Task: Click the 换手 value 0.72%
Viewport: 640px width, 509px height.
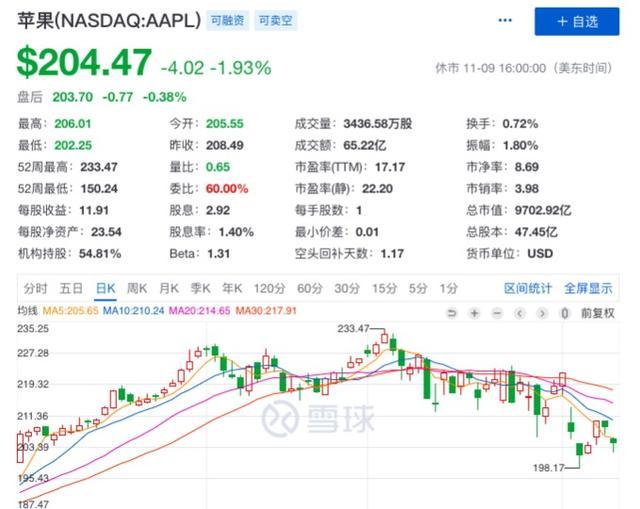Action: tap(520, 124)
